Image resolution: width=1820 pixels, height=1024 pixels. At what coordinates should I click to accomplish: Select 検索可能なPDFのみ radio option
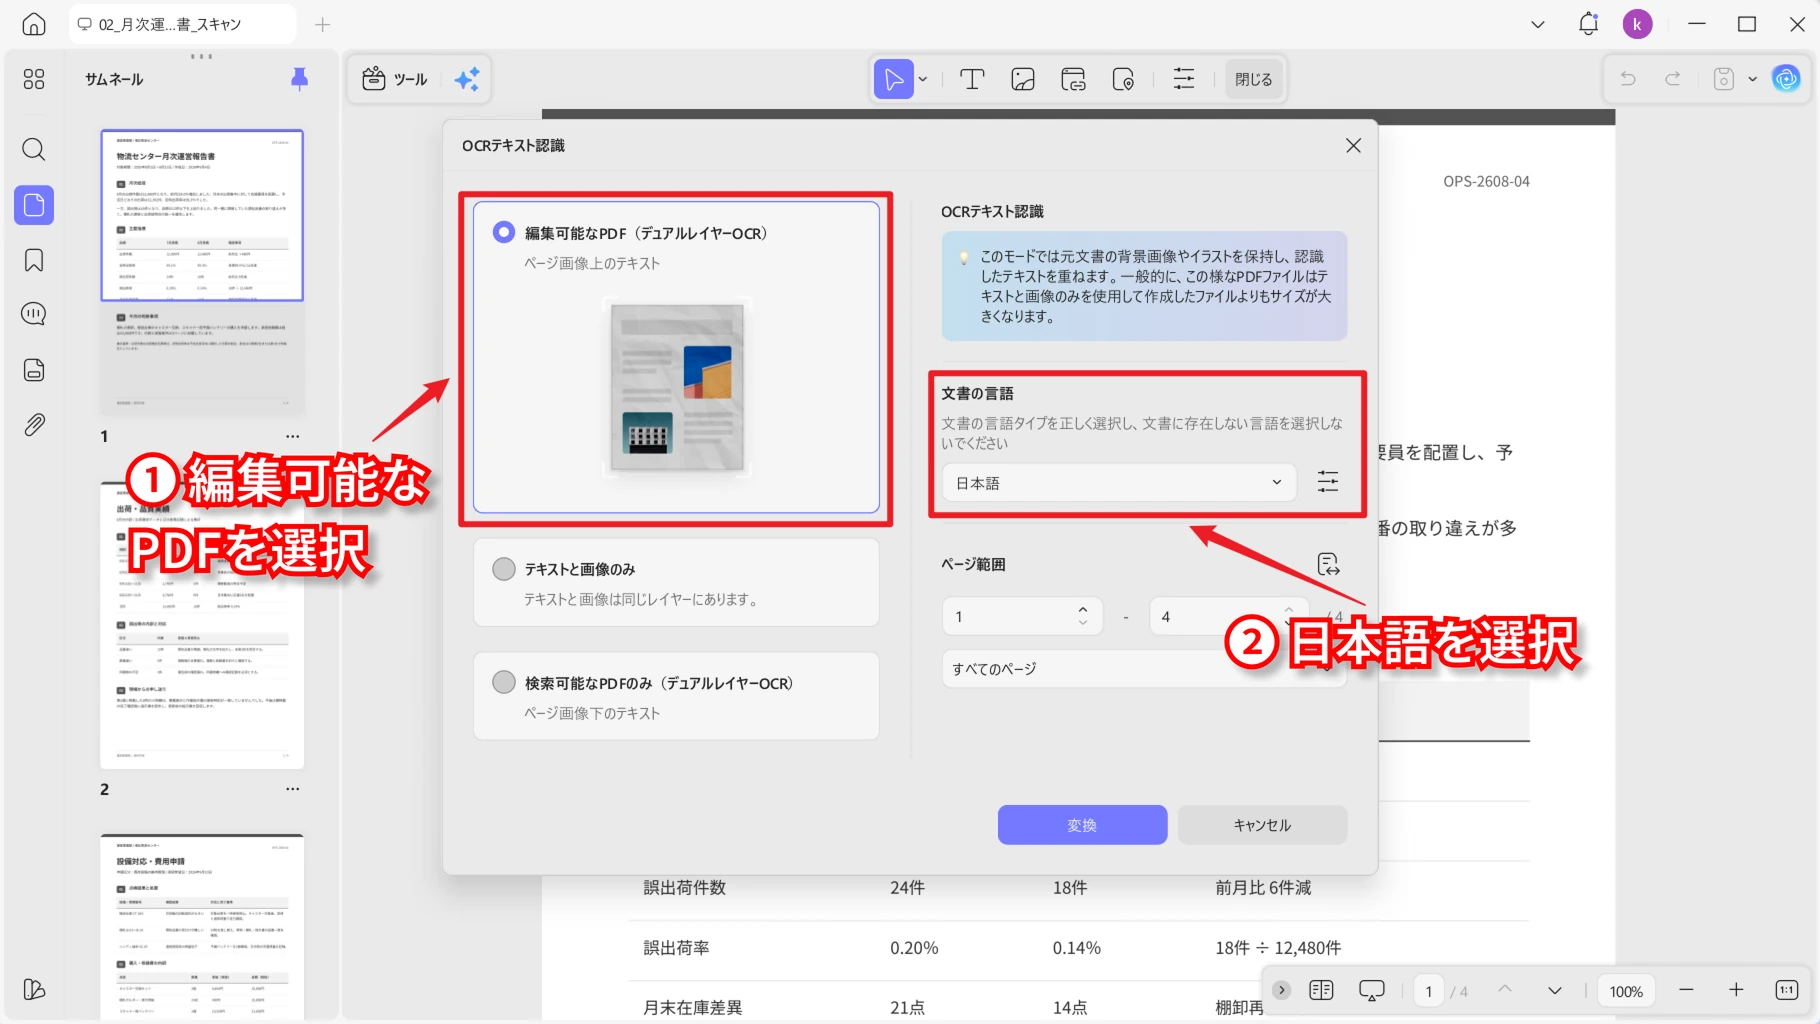point(504,682)
